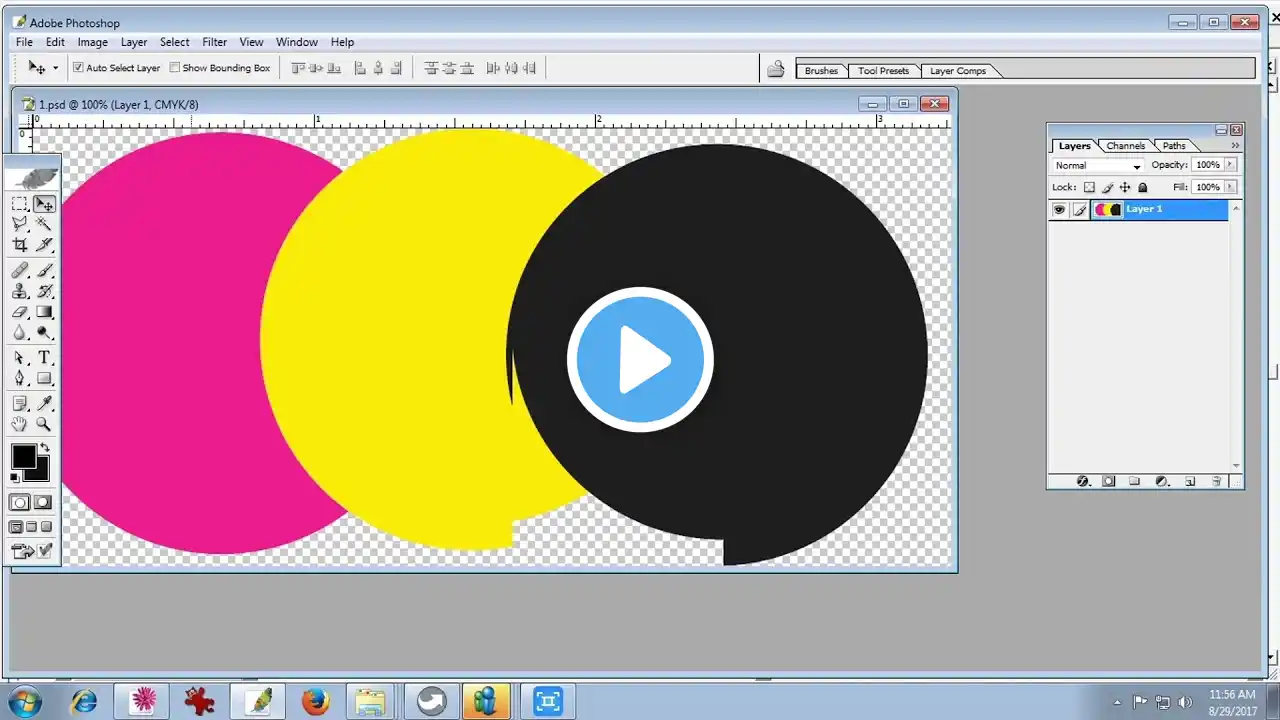Screen dimensions: 1280x720
Task: Switch to the Channels tab
Action: click(x=1125, y=146)
